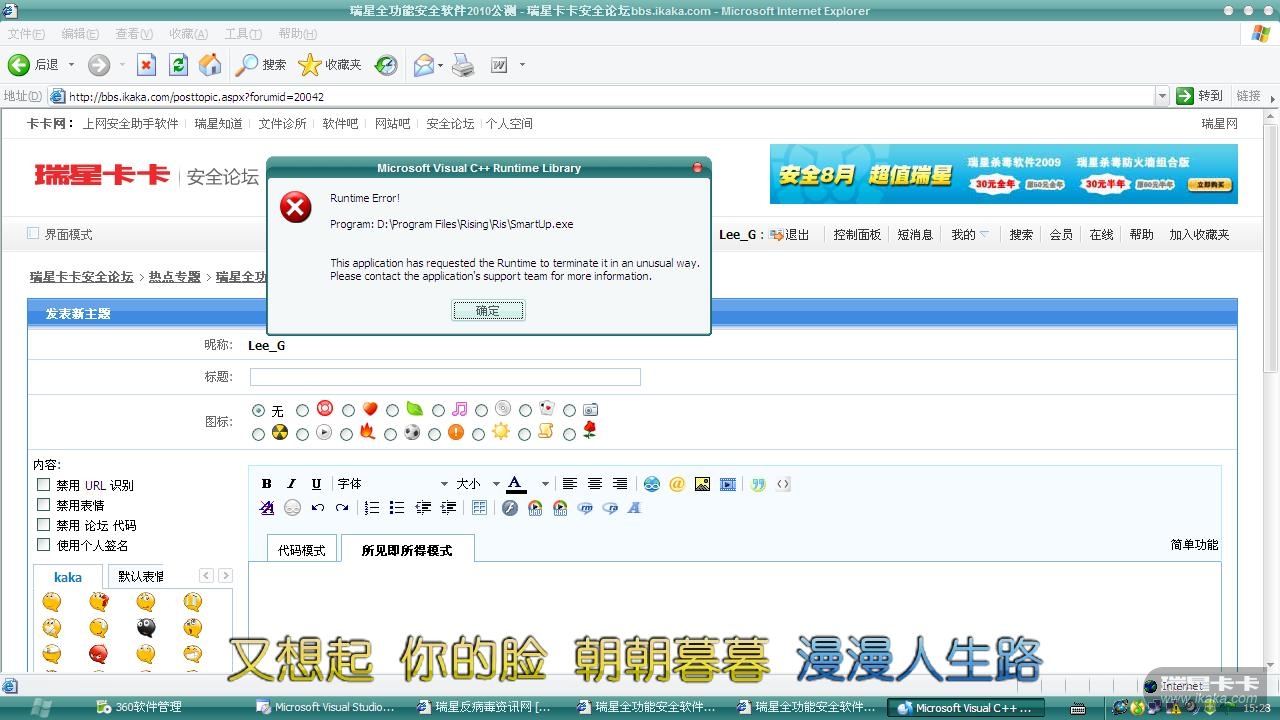Screen dimensions: 1280x720
Task: Switch to the '所见即所得模式' tab
Action: 407,549
